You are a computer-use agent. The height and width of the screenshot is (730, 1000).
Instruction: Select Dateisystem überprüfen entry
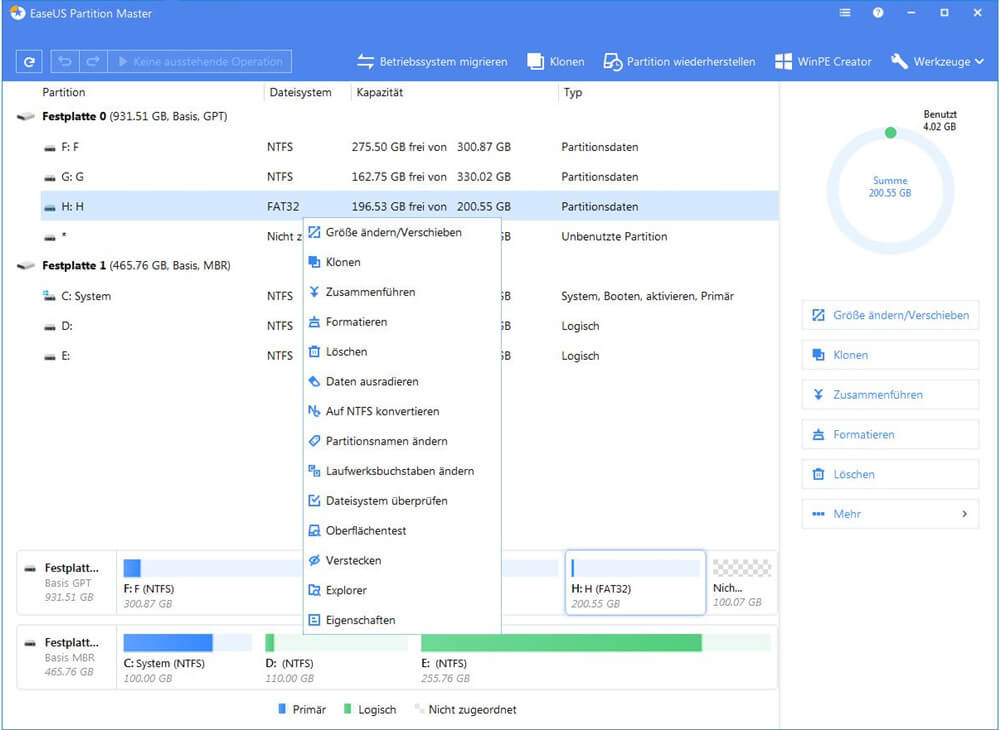point(402,501)
